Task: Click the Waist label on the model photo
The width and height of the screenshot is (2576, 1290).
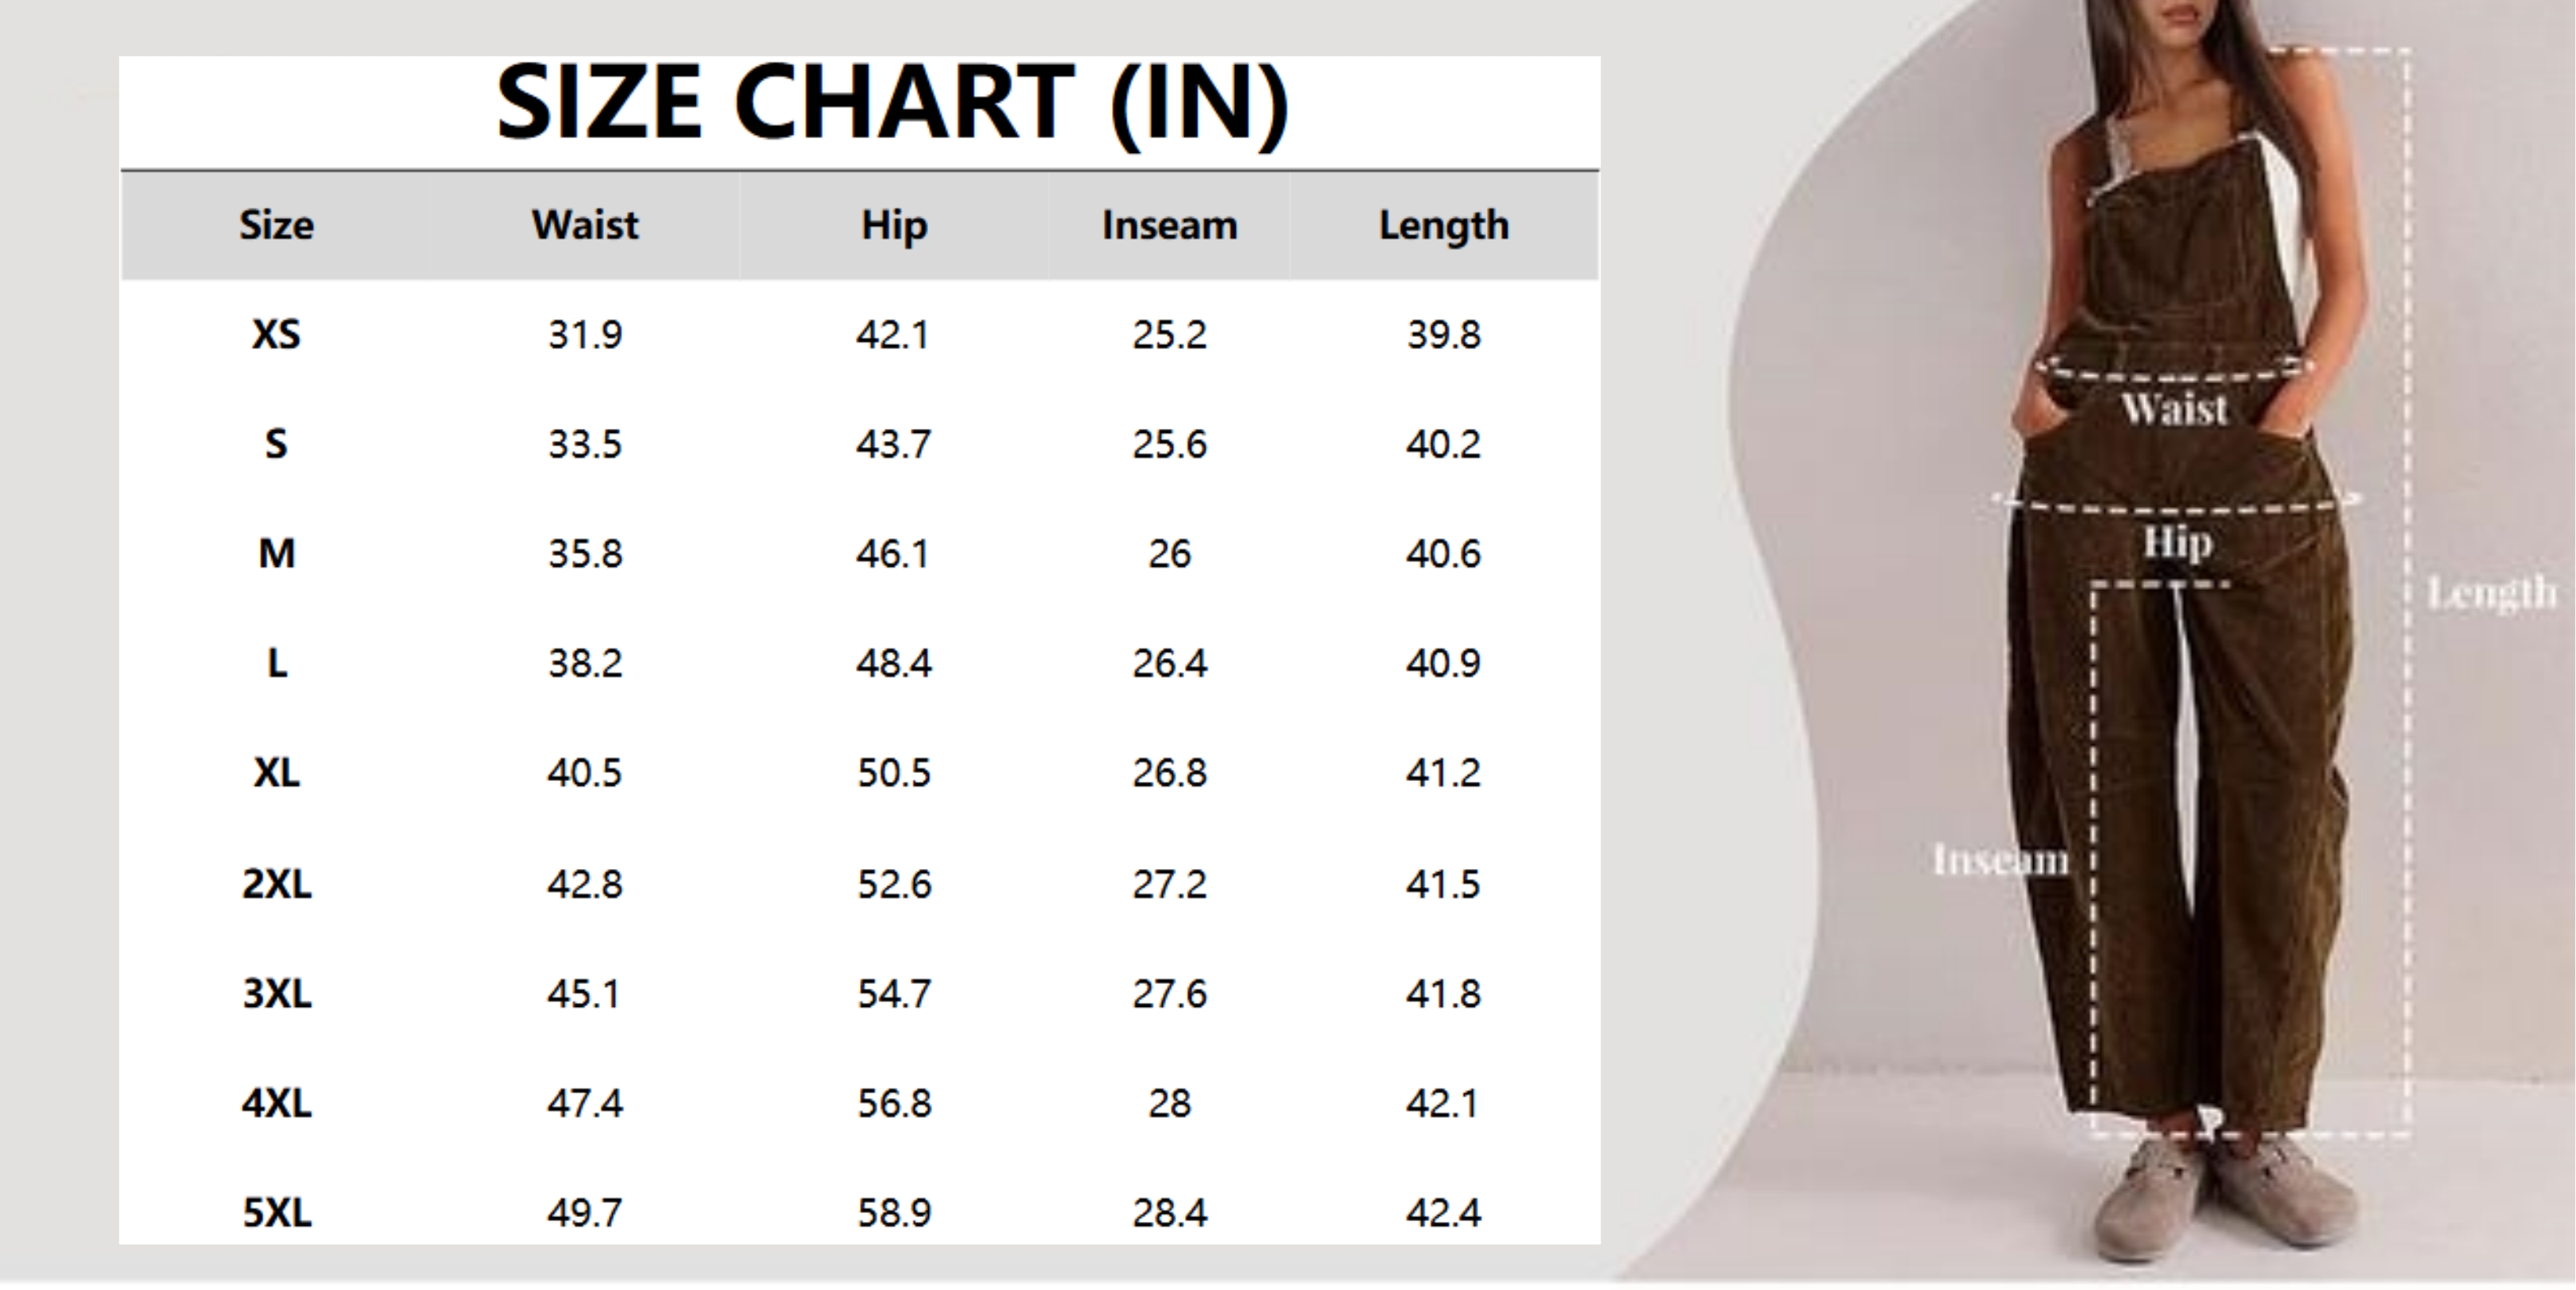Action: pyautogui.click(x=2174, y=409)
